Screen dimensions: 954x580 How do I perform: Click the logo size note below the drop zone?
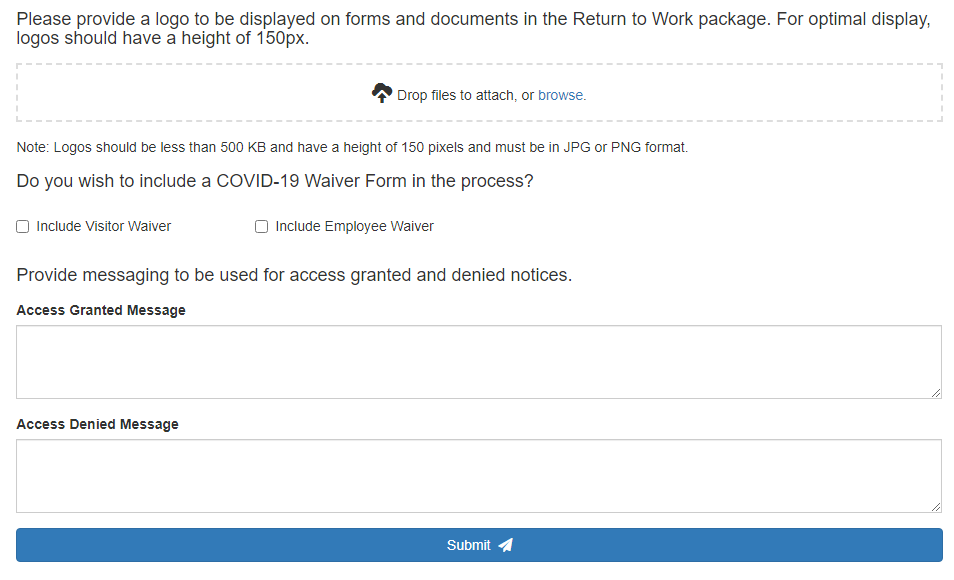[x=352, y=148]
